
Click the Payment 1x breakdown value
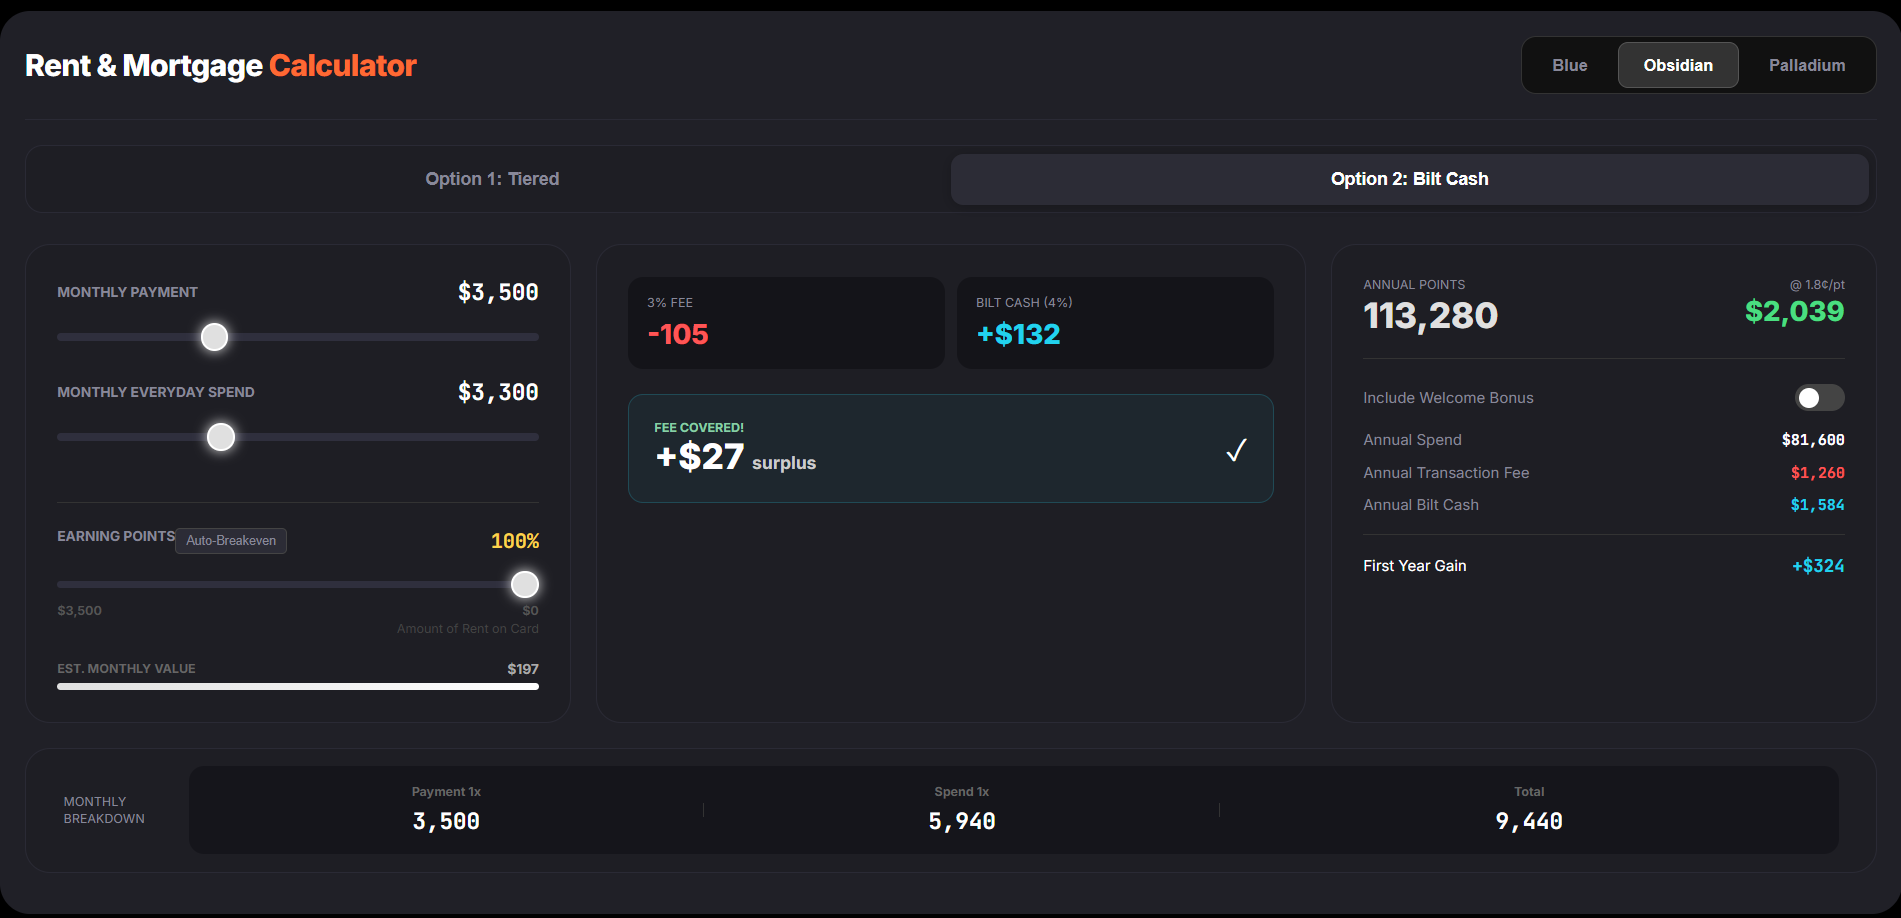click(446, 821)
